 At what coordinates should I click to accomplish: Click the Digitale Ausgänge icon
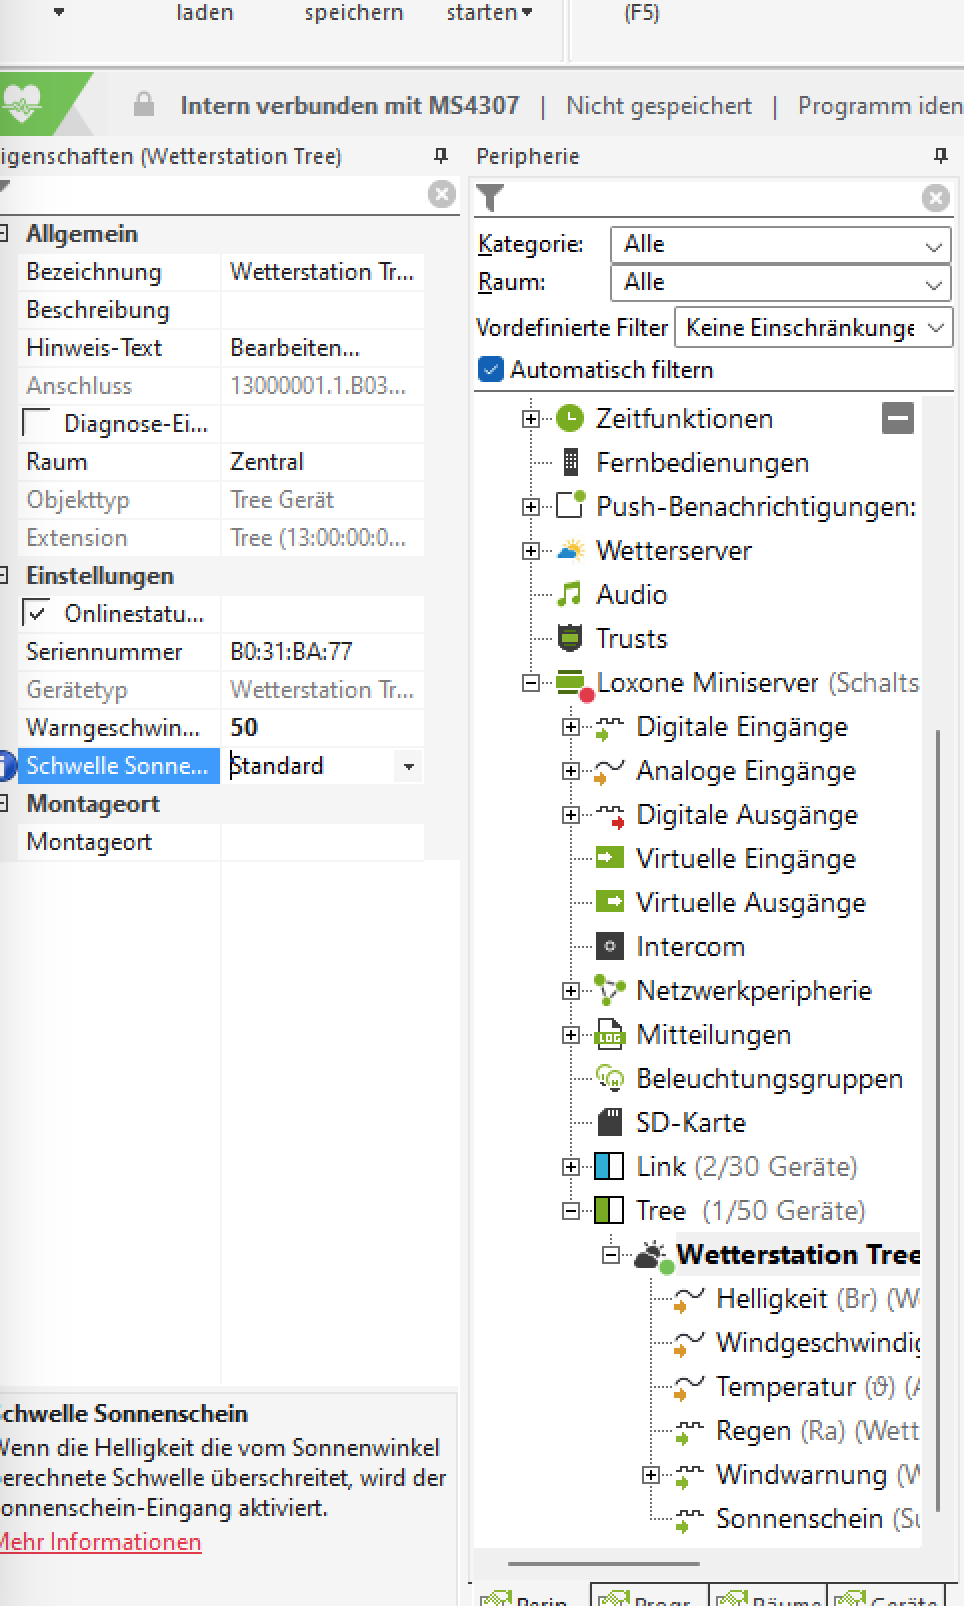(609, 816)
